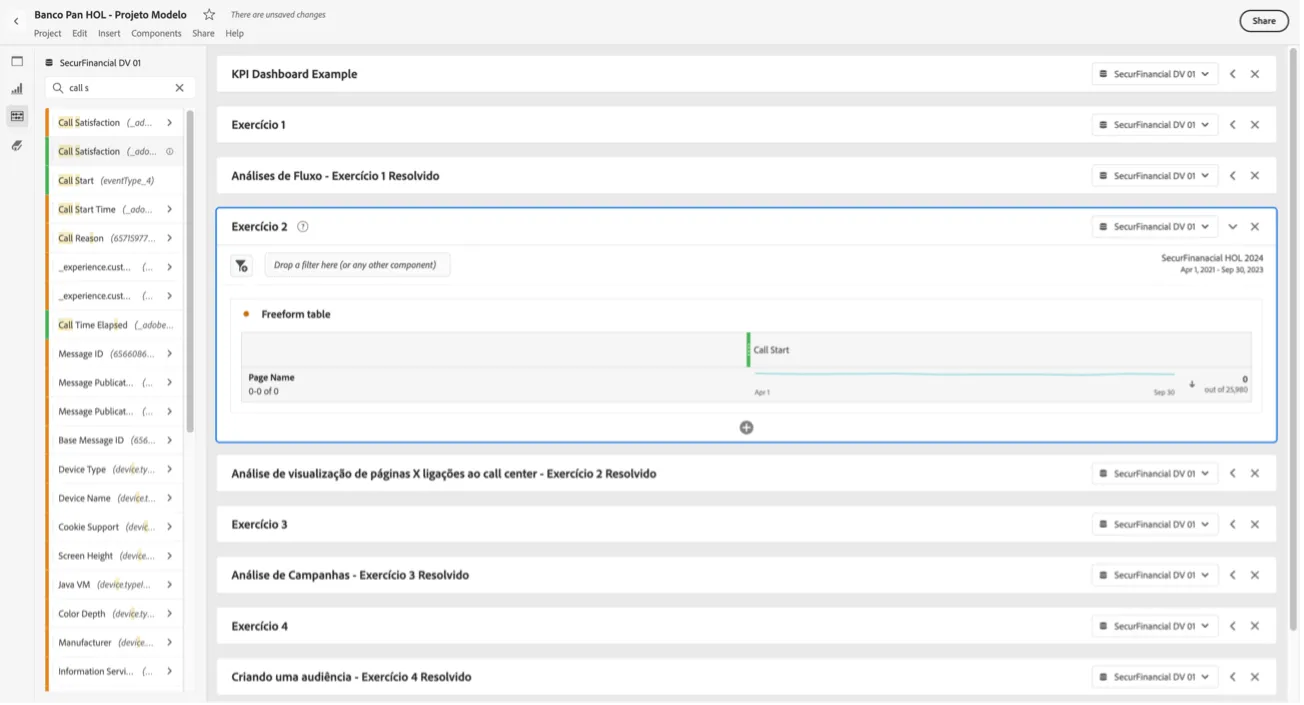Click the Share button at top right

click(1264, 21)
